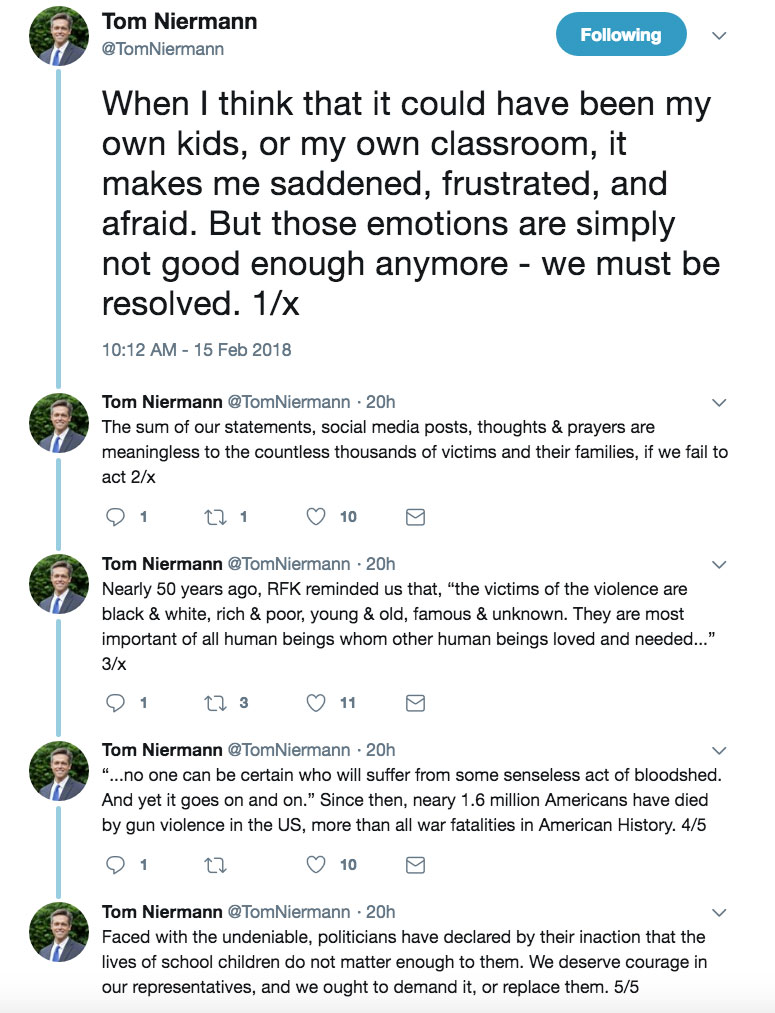The image size is (775, 1013).
Task: Like the 4/5 tweet about 1.6 million Americans
Action: [316, 864]
